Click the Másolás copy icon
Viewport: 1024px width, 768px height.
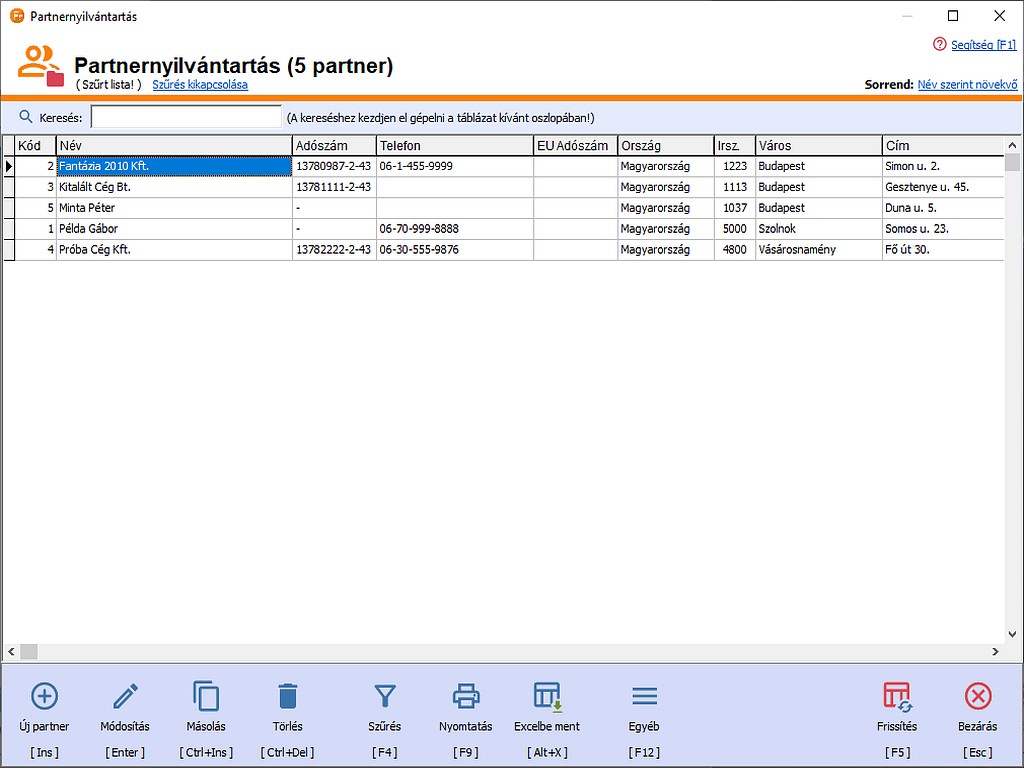tap(206, 696)
